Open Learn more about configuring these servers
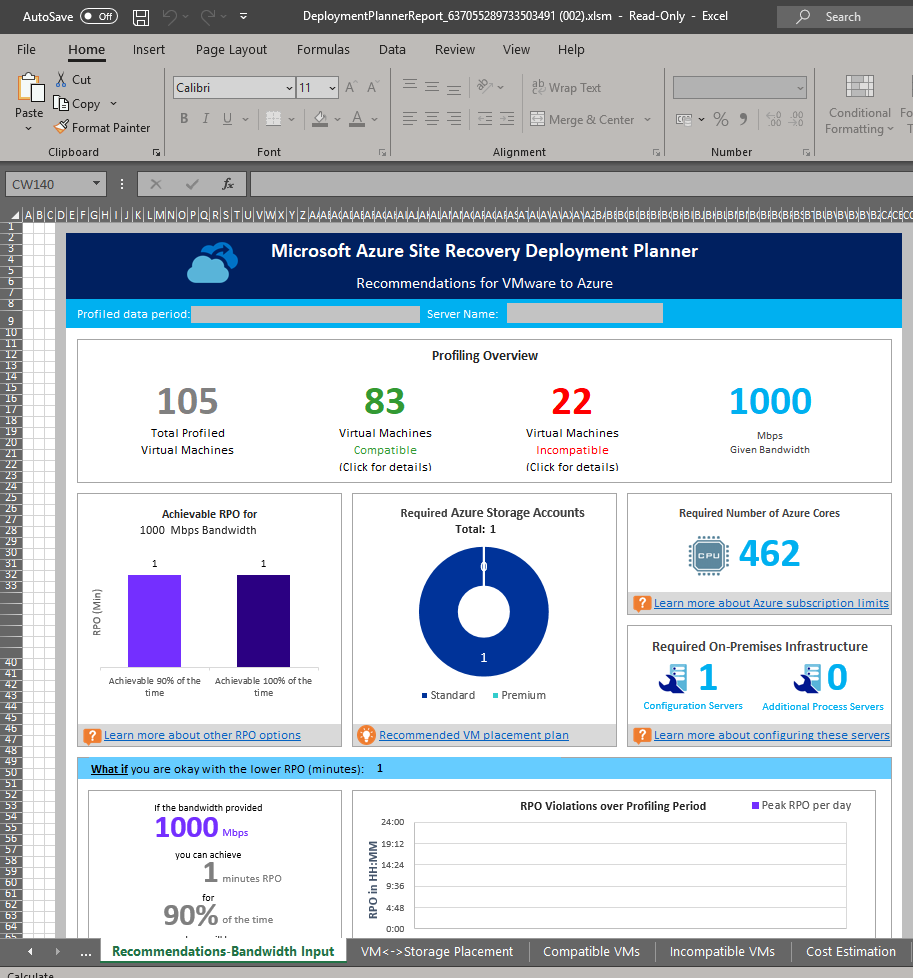913x978 pixels. coord(771,735)
